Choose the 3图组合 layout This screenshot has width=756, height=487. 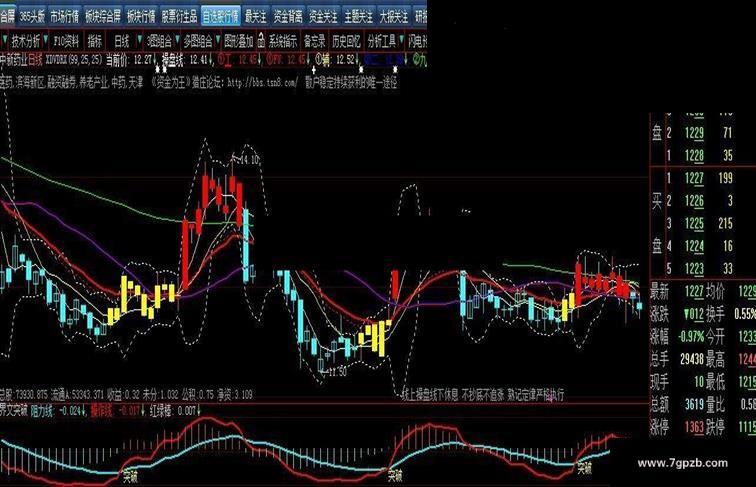[160, 41]
